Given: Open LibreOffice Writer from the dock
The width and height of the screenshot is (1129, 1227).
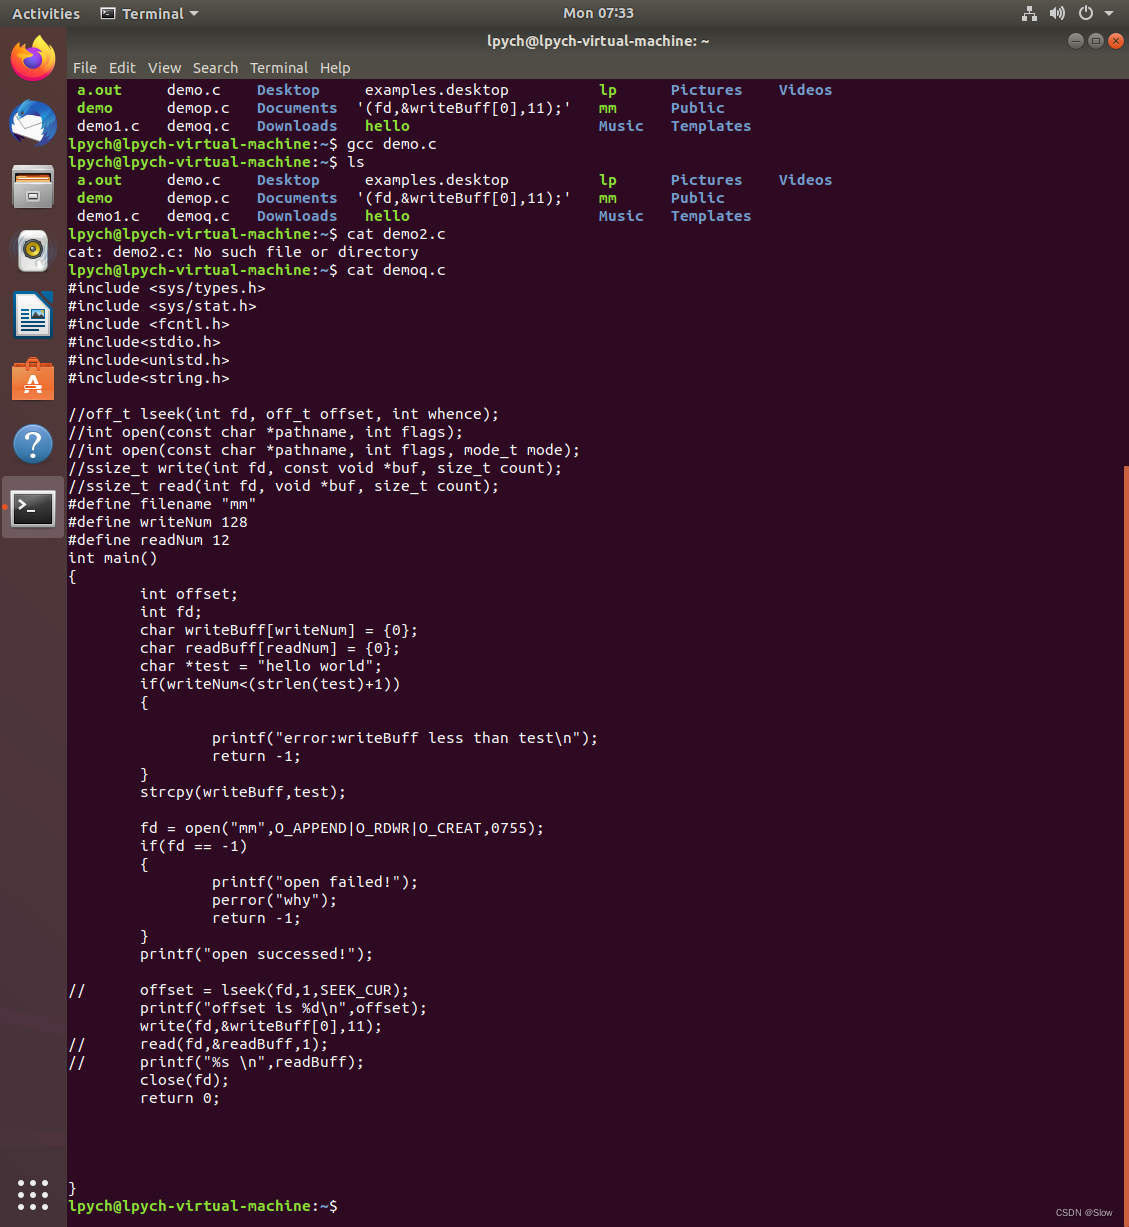Looking at the screenshot, I should click(x=33, y=315).
